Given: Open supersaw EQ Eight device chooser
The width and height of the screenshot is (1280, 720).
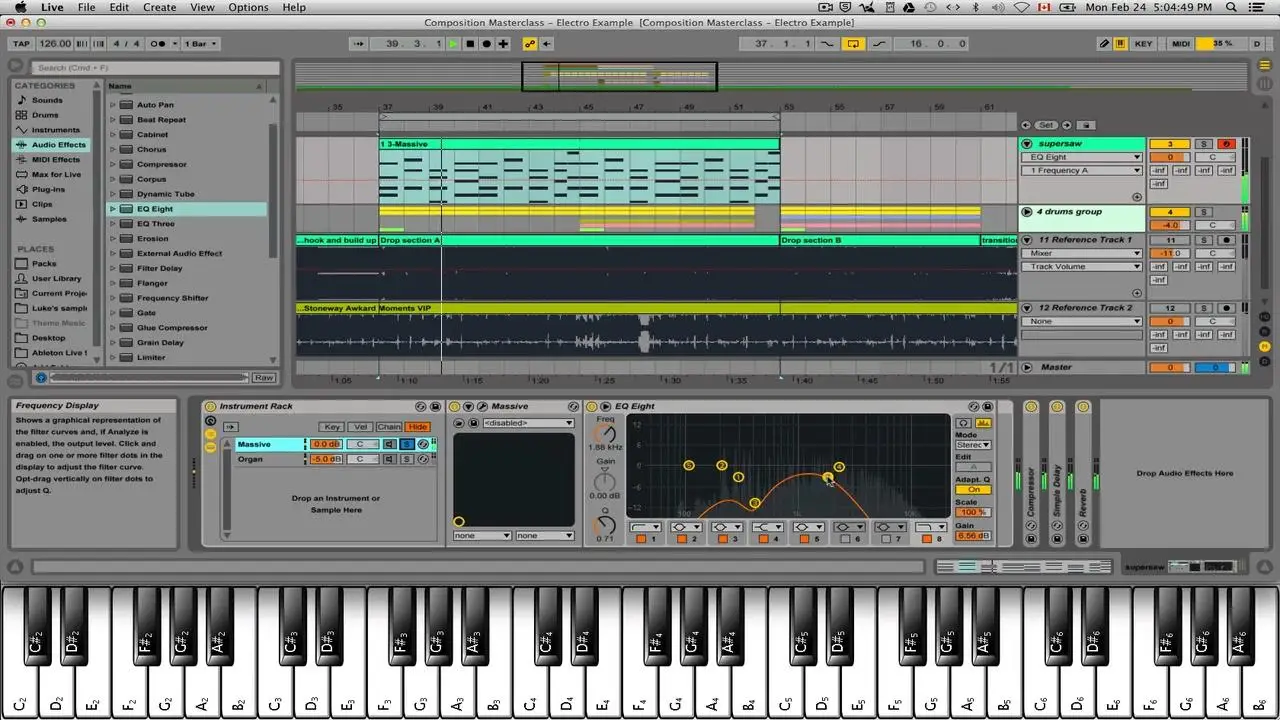Looking at the screenshot, I should (1081, 157).
